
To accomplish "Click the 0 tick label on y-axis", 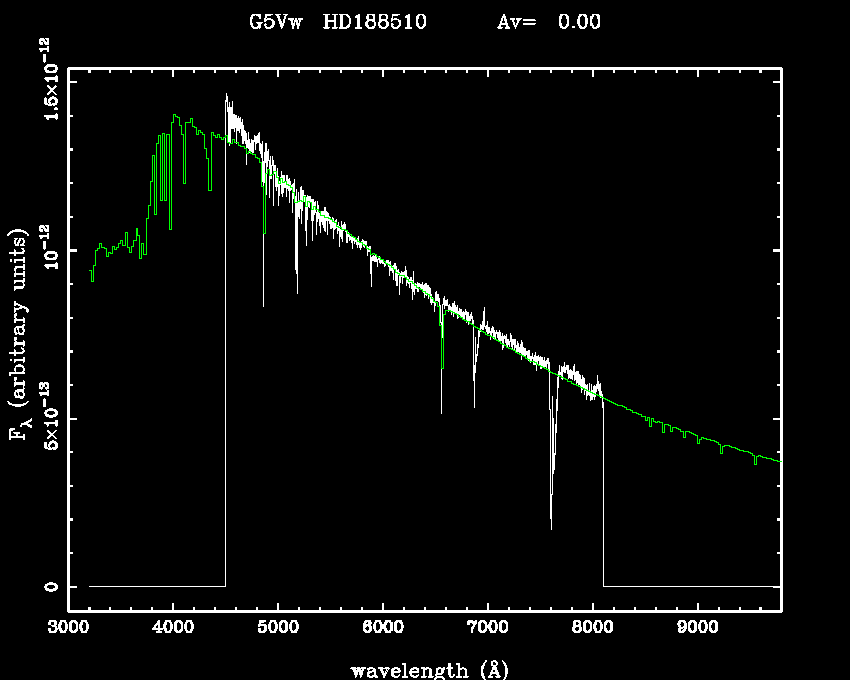I will 48,586.
